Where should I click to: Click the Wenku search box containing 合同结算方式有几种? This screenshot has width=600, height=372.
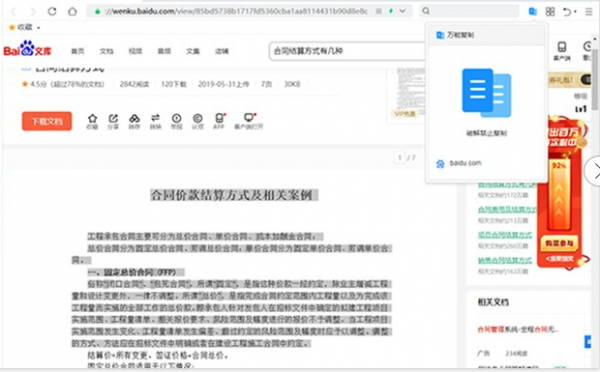coord(347,51)
